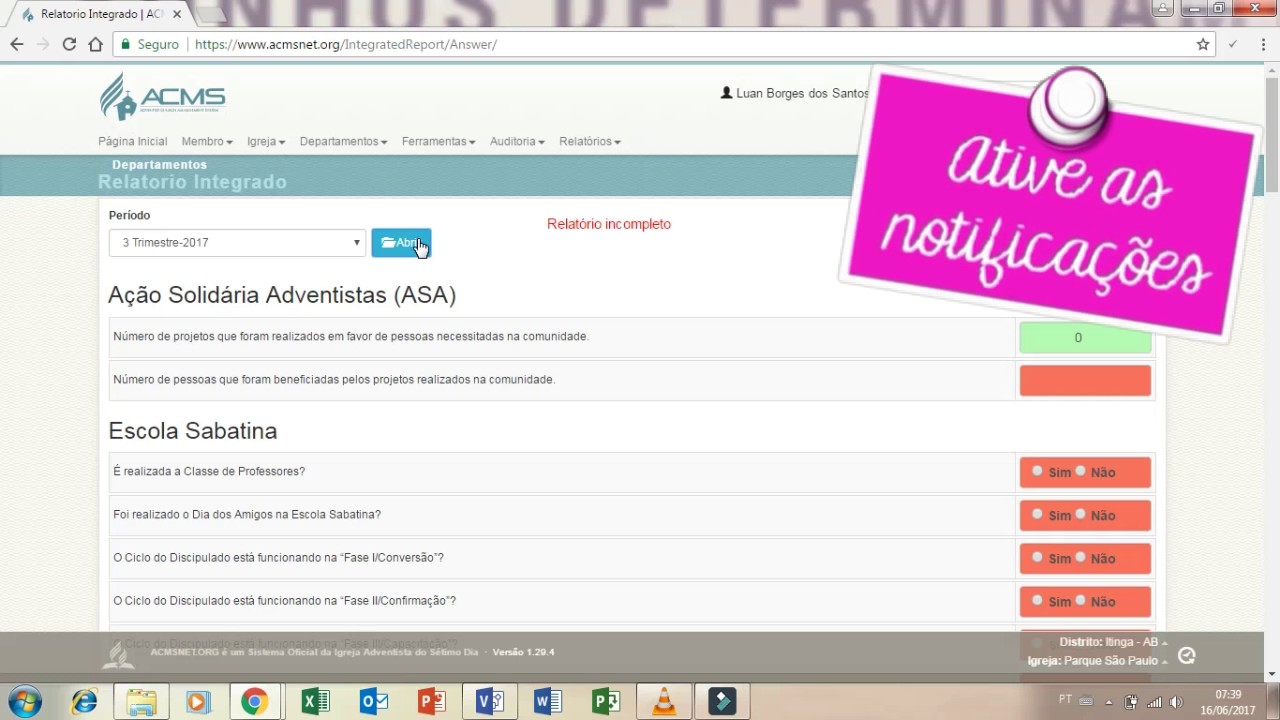Click 'Ação Solidária Adventistas (ASA)' heading

click(x=282, y=295)
